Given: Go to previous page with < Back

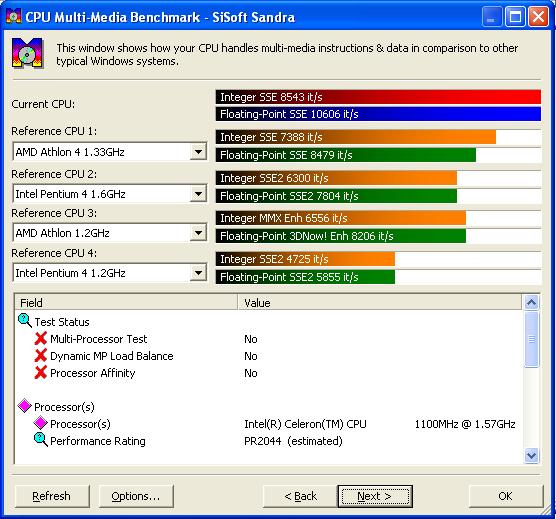Looking at the screenshot, I should click(300, 496).
